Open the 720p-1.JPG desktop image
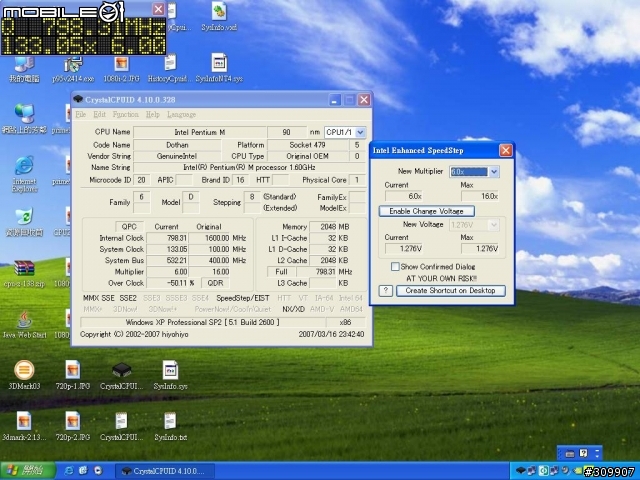The width and height of the screenshot is (640, 480). tap(73, 375)
